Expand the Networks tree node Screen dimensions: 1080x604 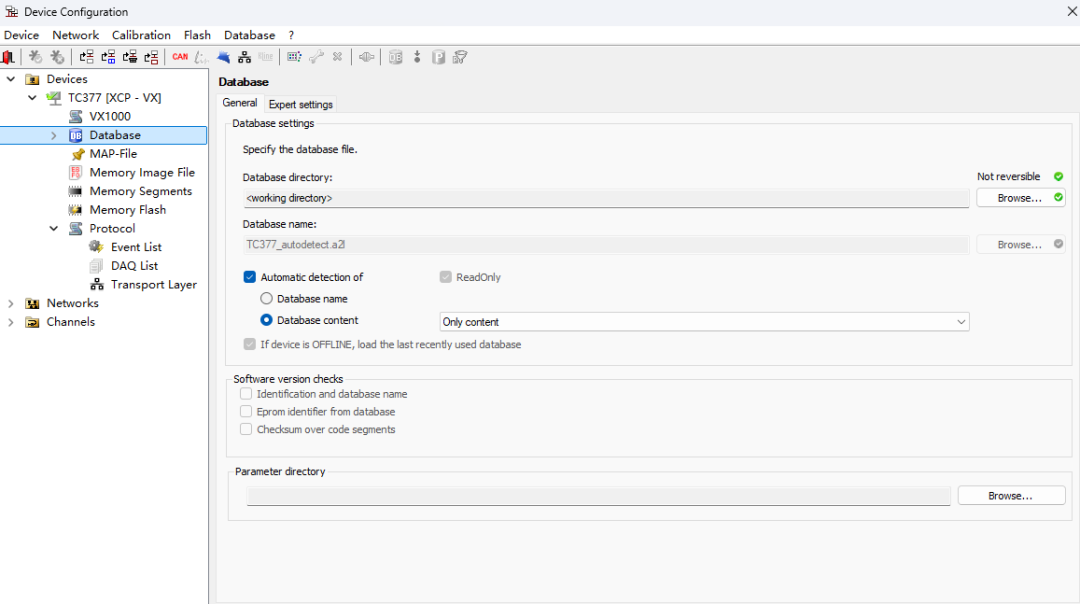click(x=11, y=304)
